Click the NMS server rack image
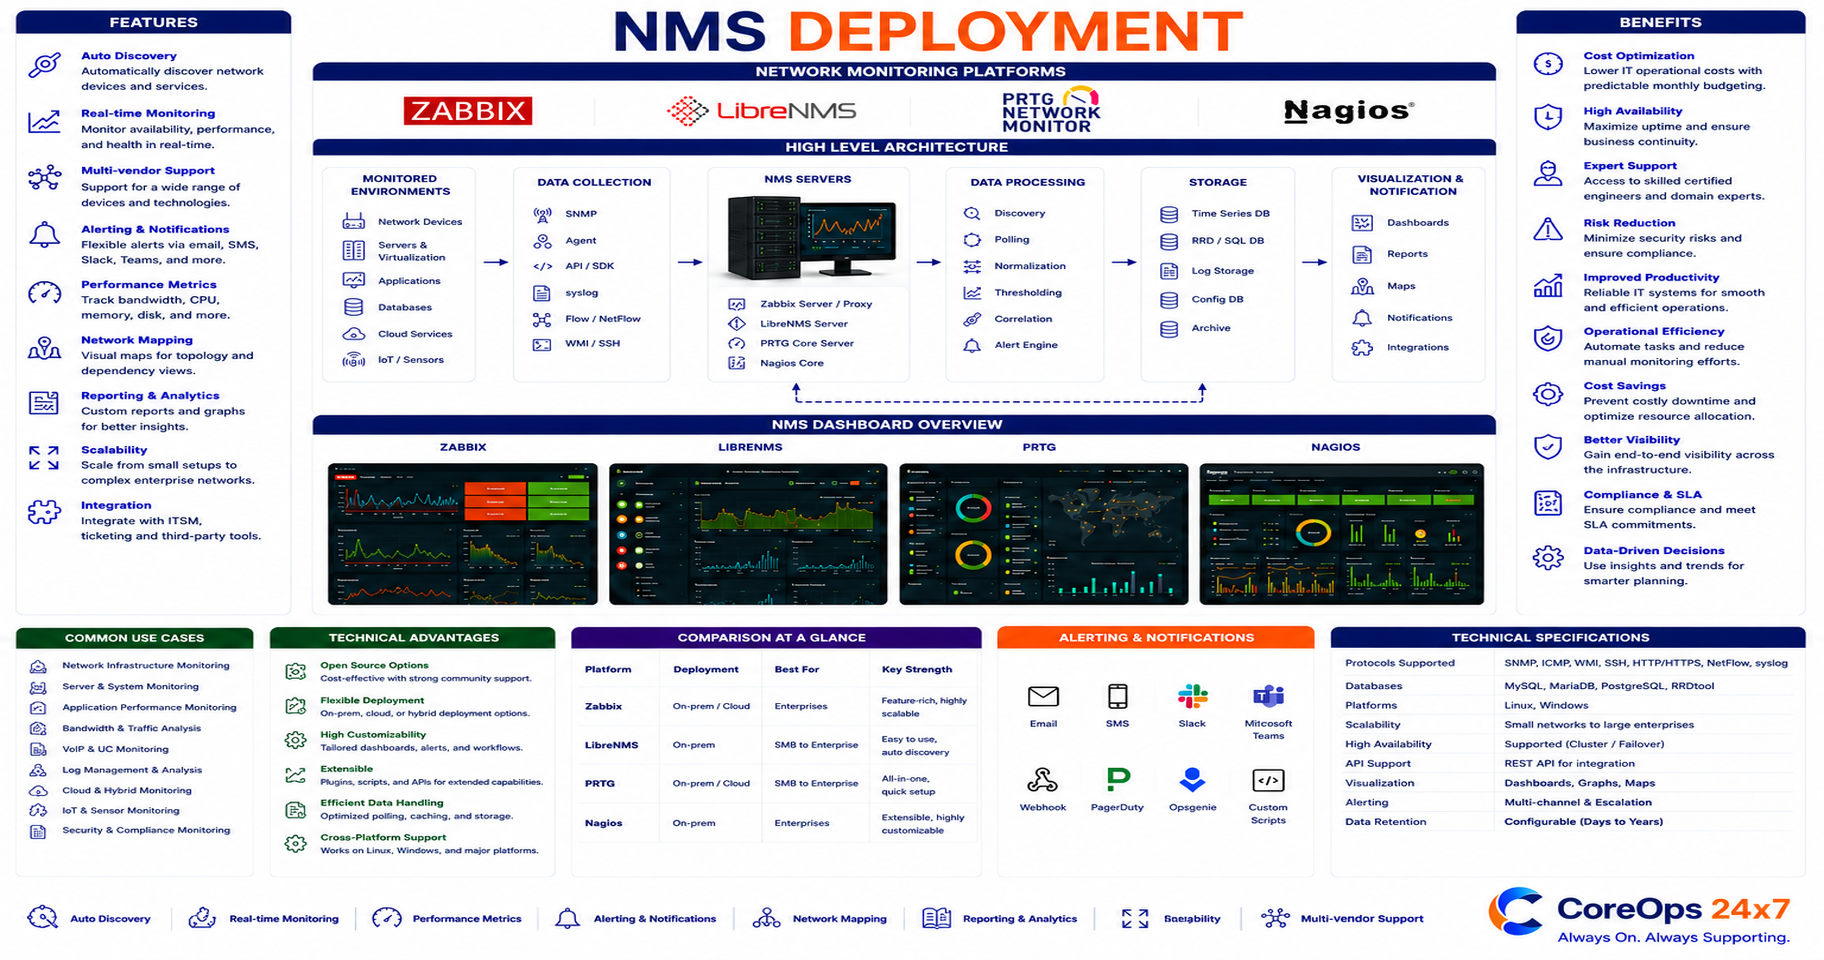The height and width of the screenshot is (960, 1824). 811,237
